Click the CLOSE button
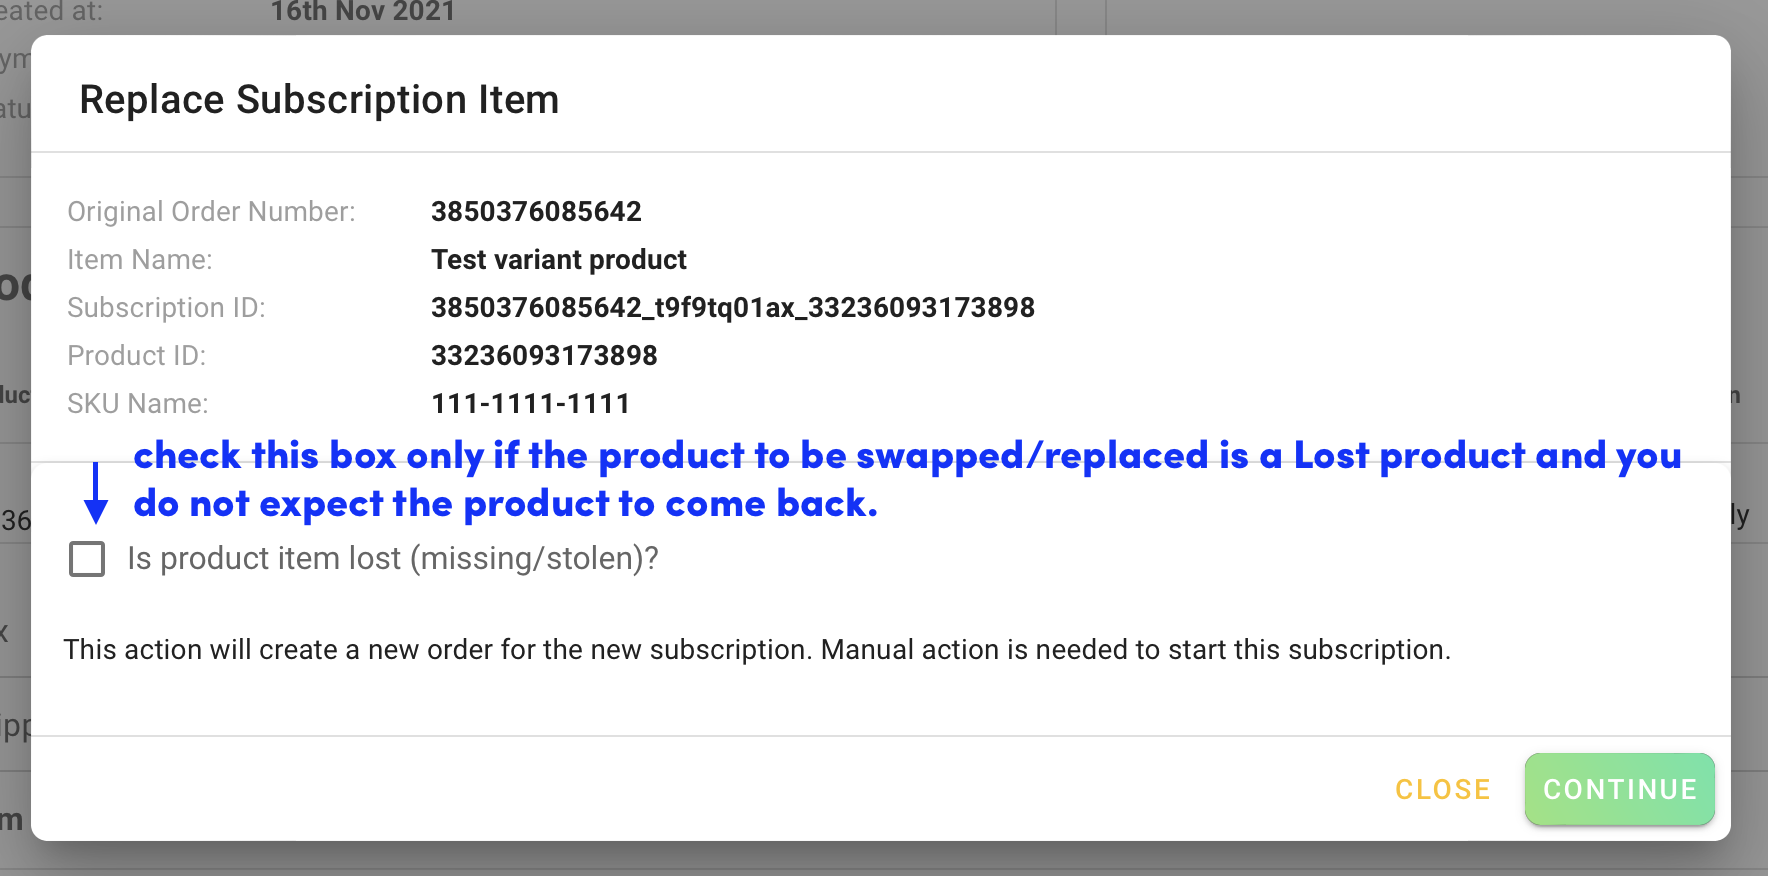 coord(1443,789)
